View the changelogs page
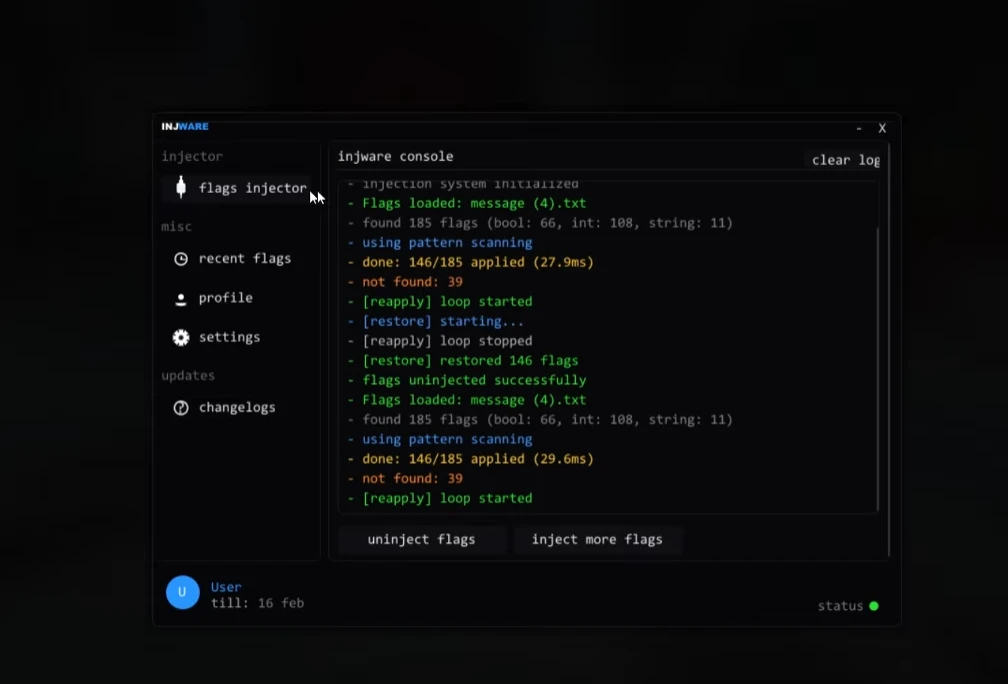1008x684 pixels. [x=237, y=408]
